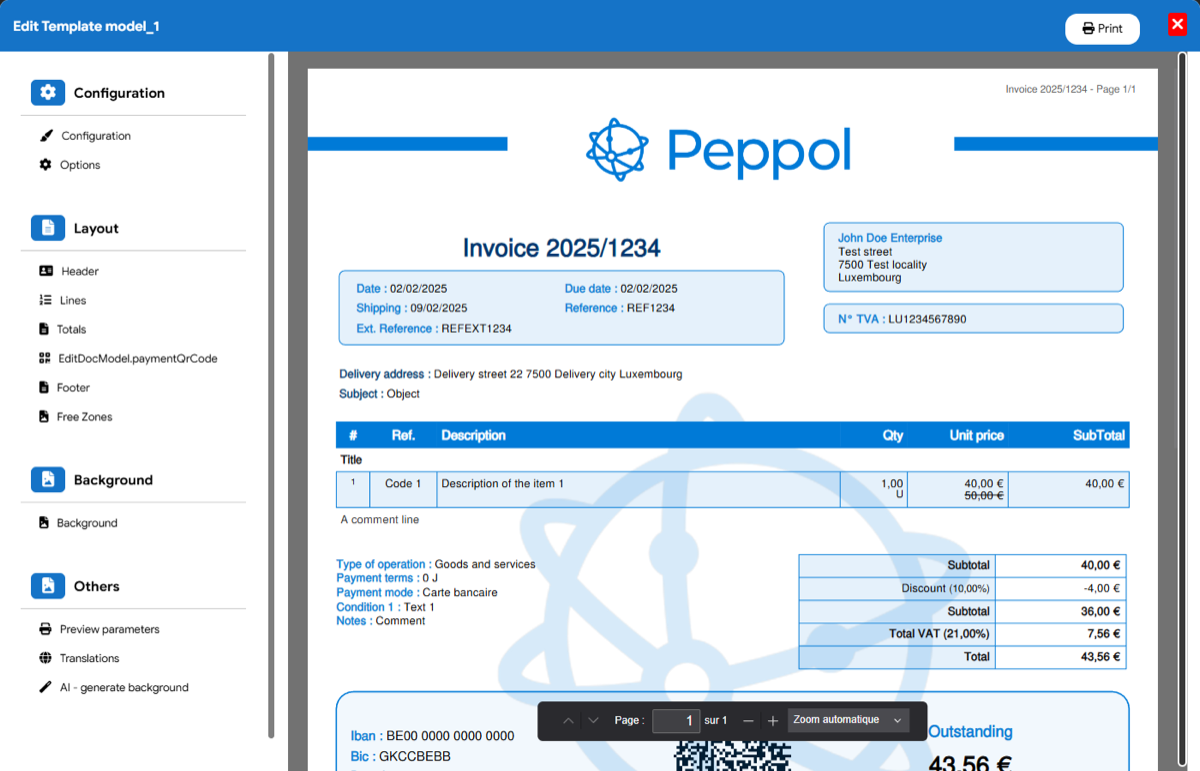This screenshot has height=771, width=1200.
Task: Zoom in with the plus button
Action: 772,721
